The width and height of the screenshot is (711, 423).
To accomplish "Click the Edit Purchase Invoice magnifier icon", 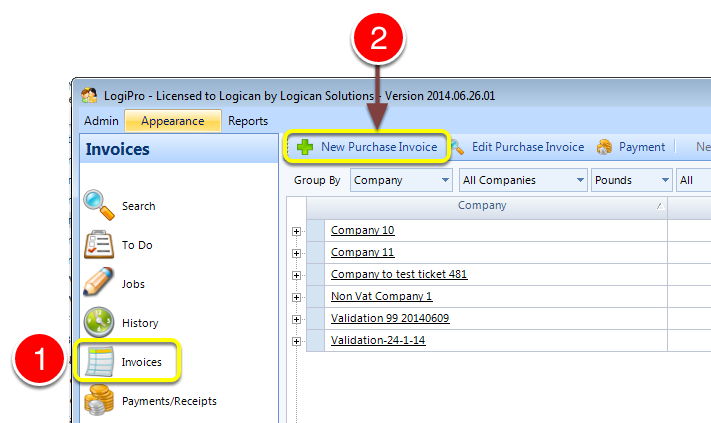I will click(457, 147).
